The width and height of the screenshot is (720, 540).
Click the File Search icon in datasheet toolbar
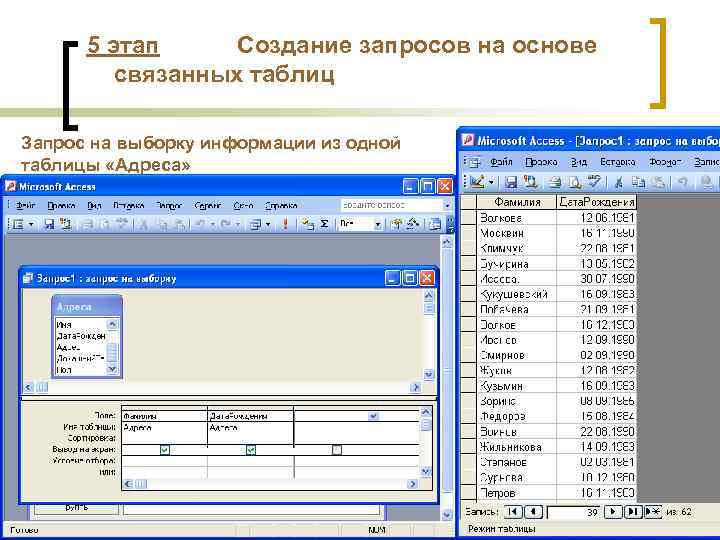(x=531, y=182)
